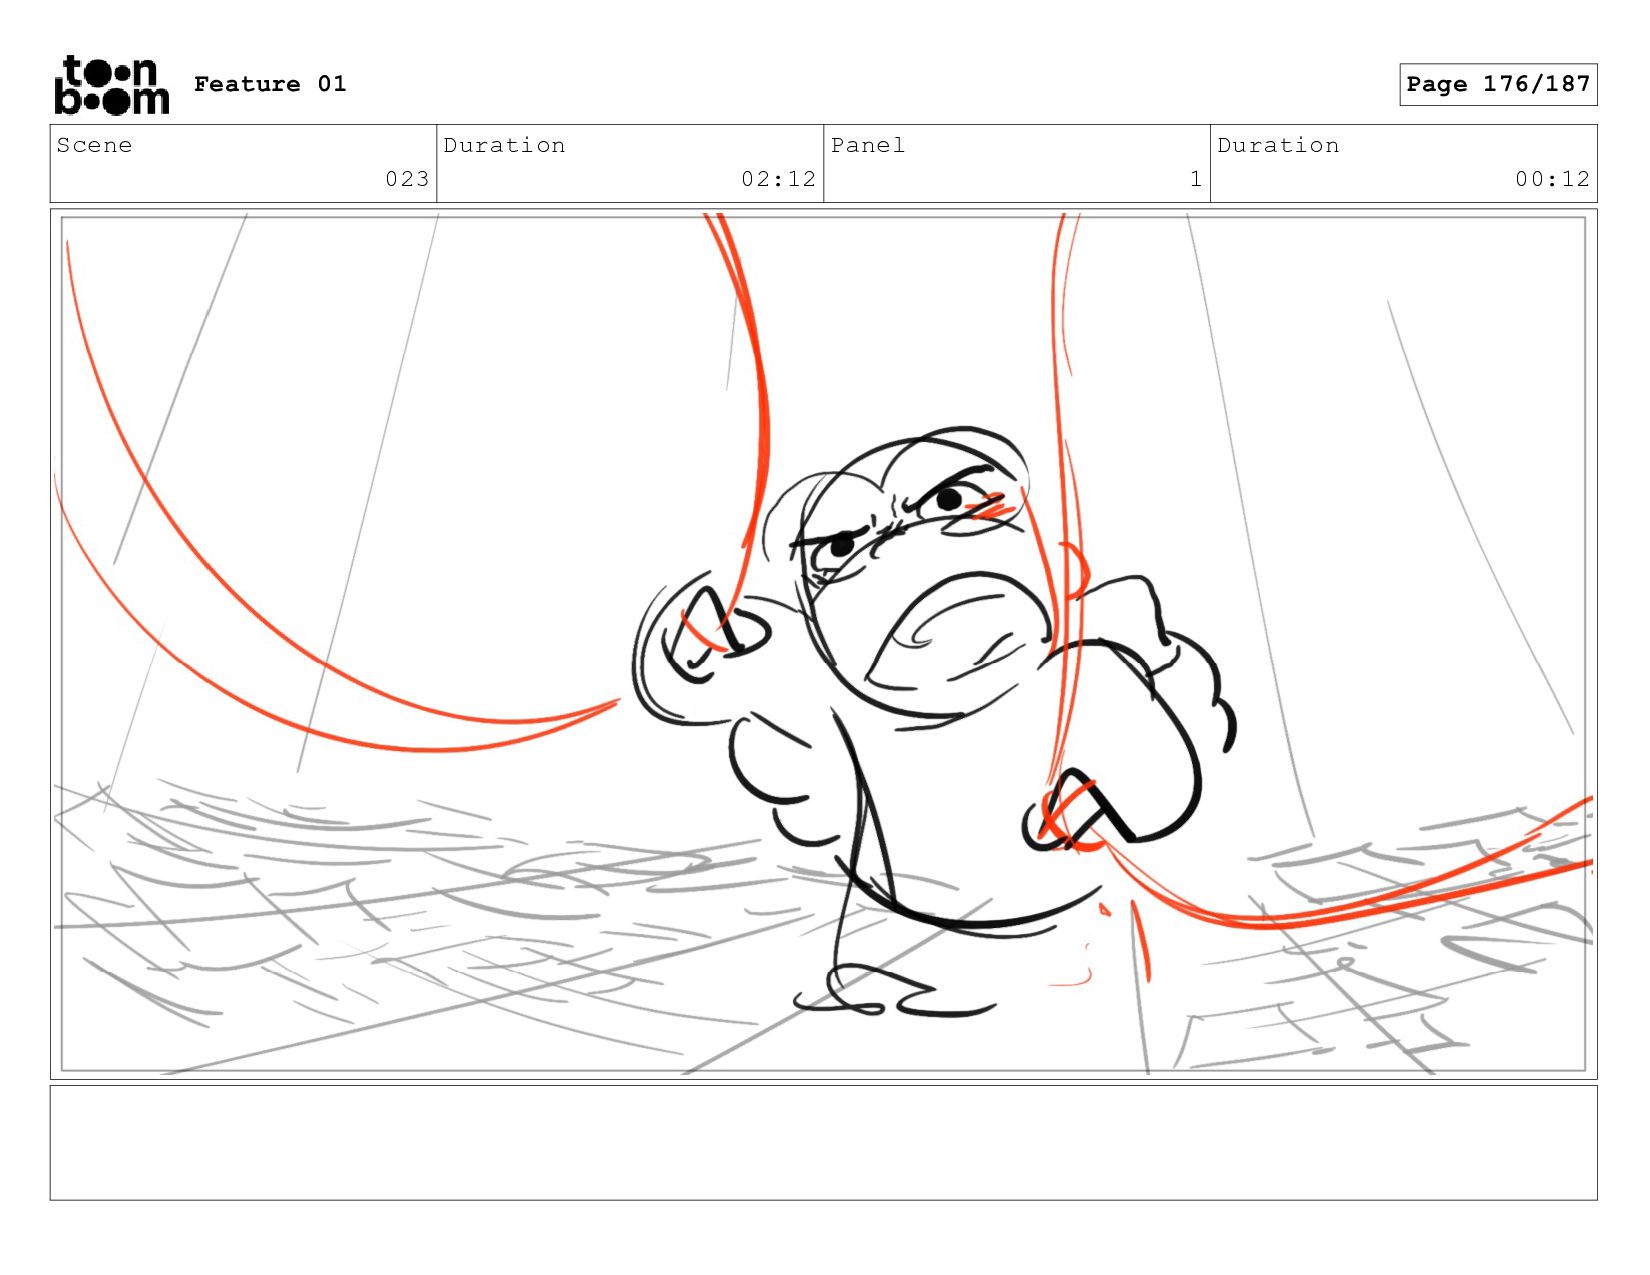Screen dimensions: 1650x1275
Task: Click the scene duration value '02:12'
Action: [778, 179]
